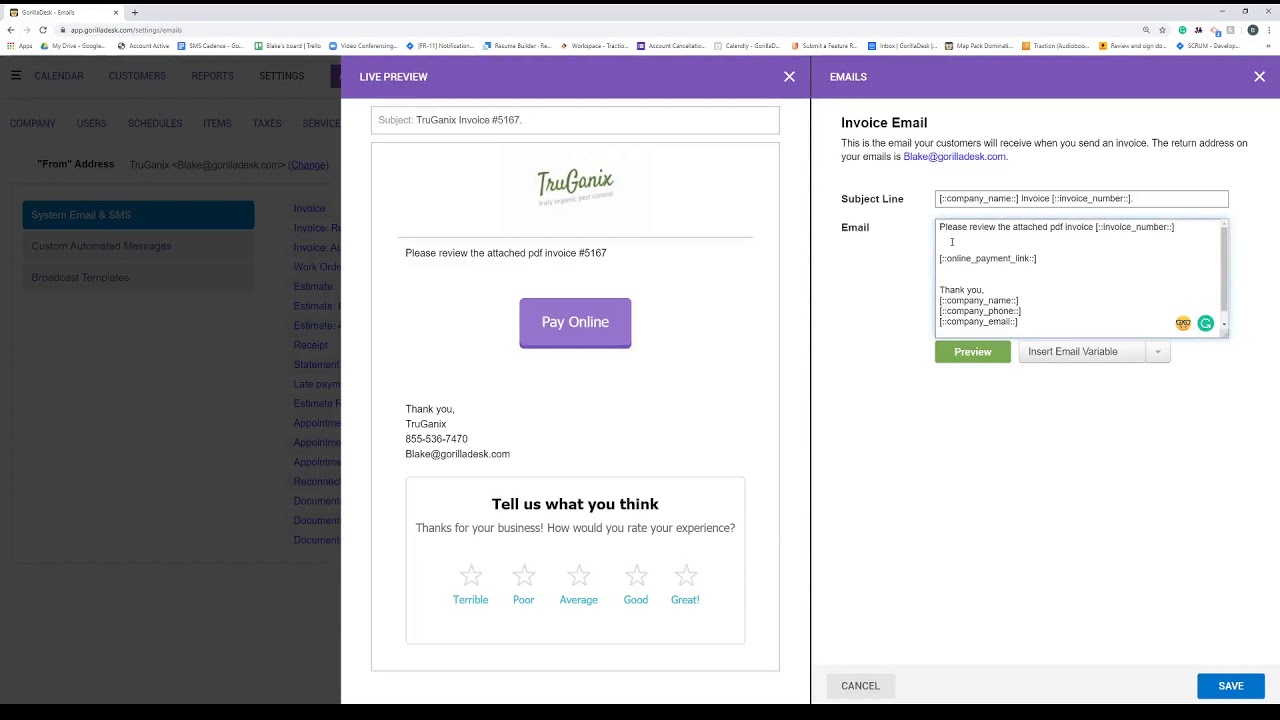Switch to Company settings tab
The height and width of the screenshot is (720, 1280).
coord(33,124)
